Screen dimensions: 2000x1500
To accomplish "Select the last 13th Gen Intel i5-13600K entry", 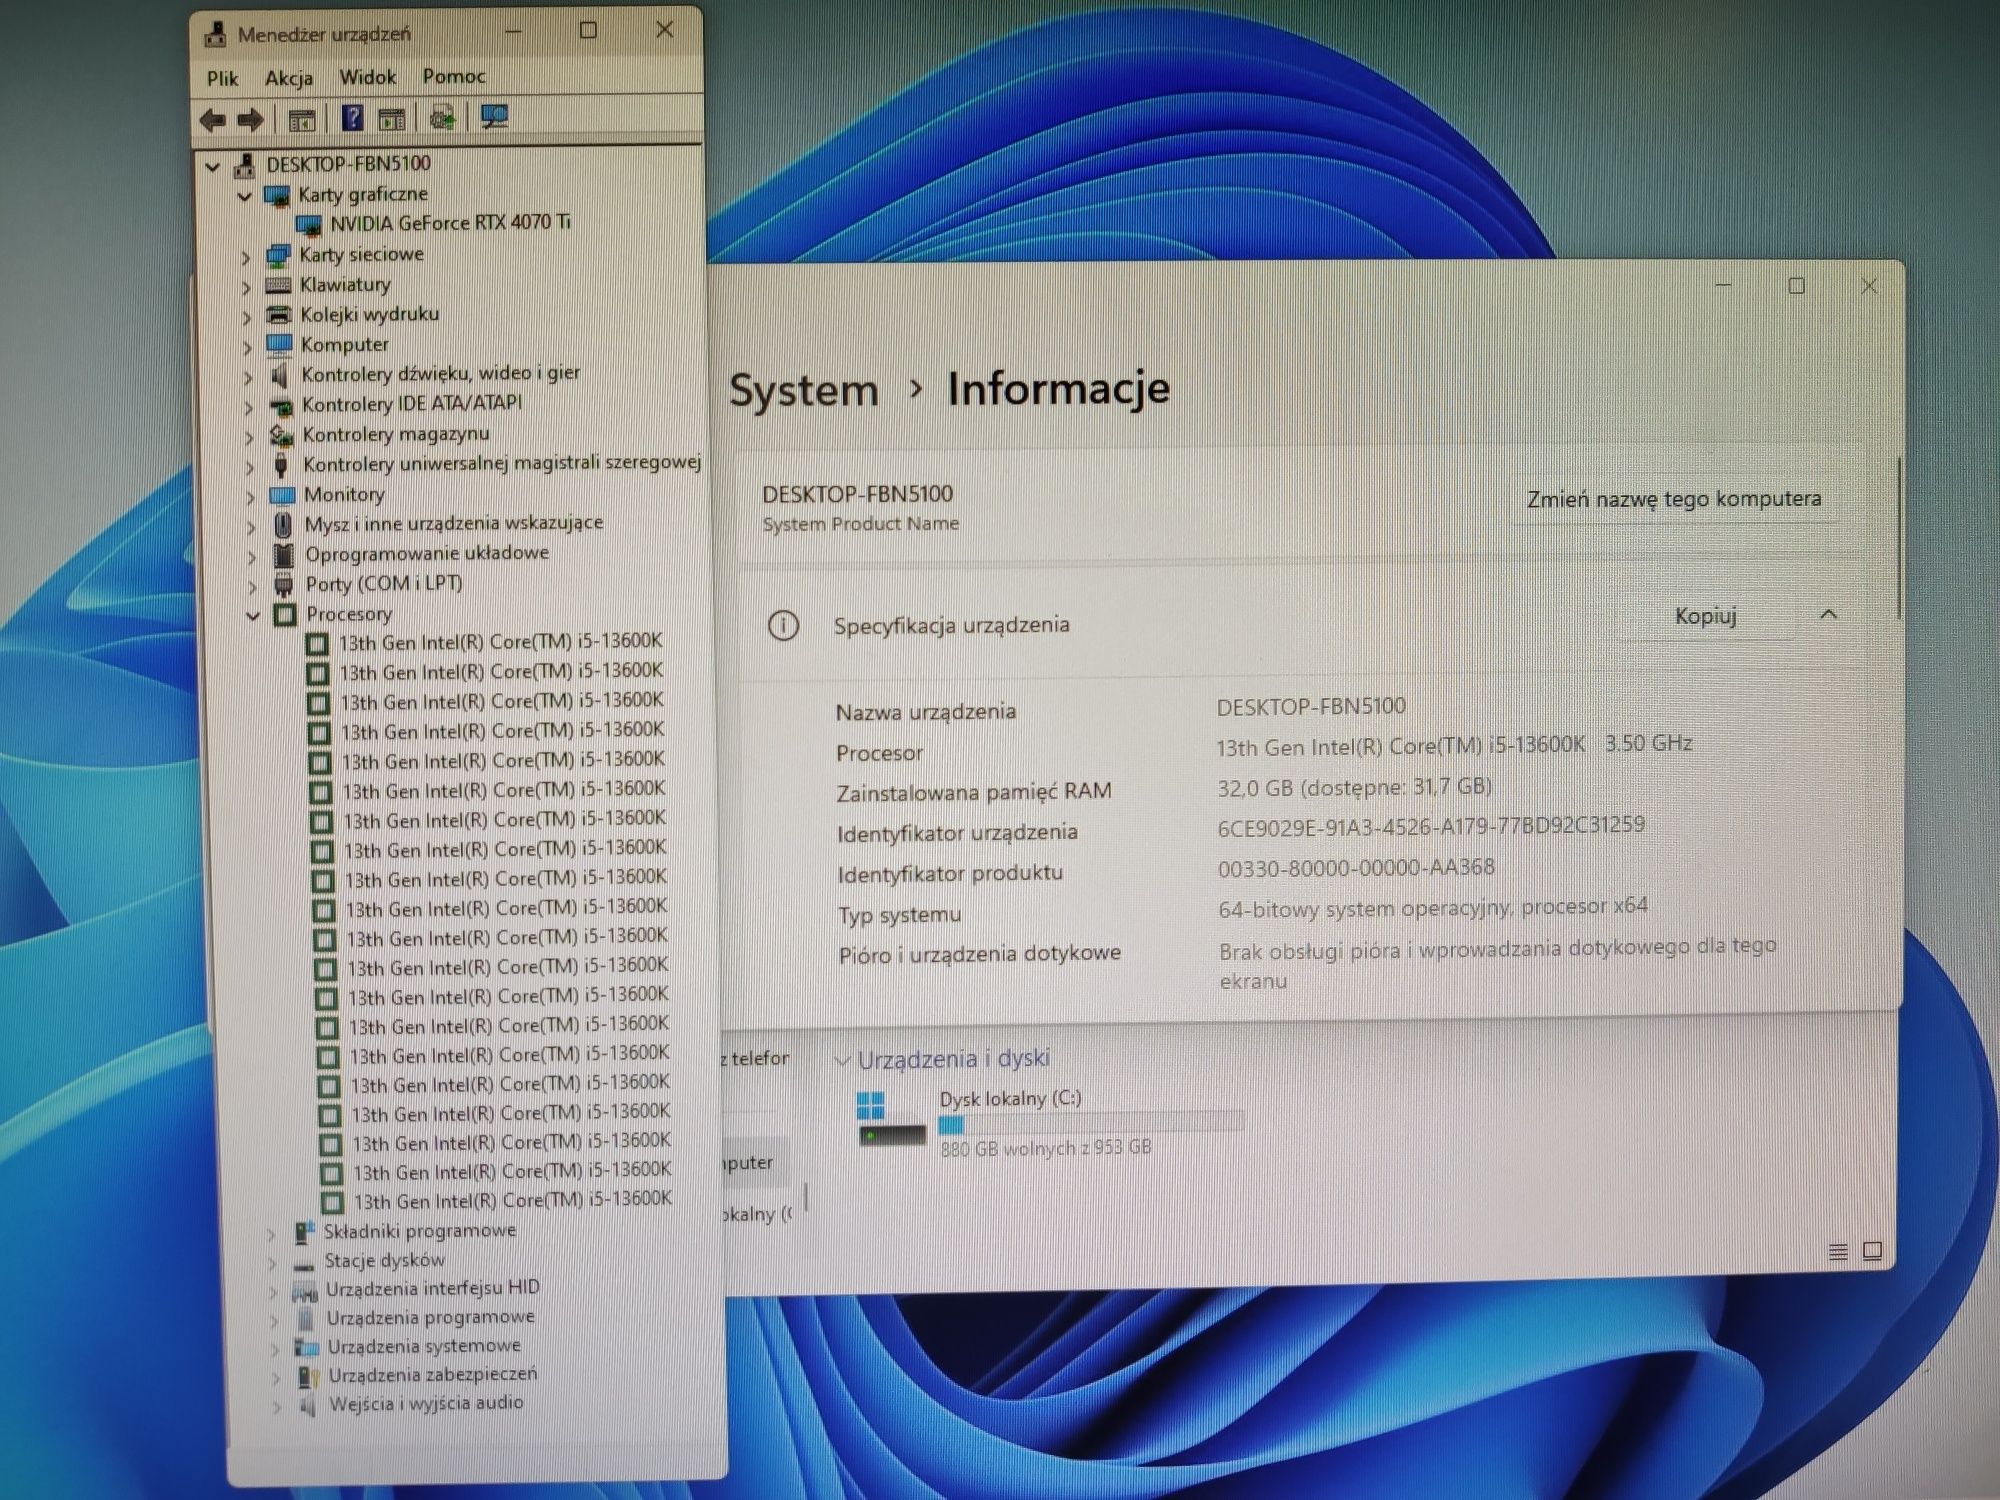I will coord(513,1200).
